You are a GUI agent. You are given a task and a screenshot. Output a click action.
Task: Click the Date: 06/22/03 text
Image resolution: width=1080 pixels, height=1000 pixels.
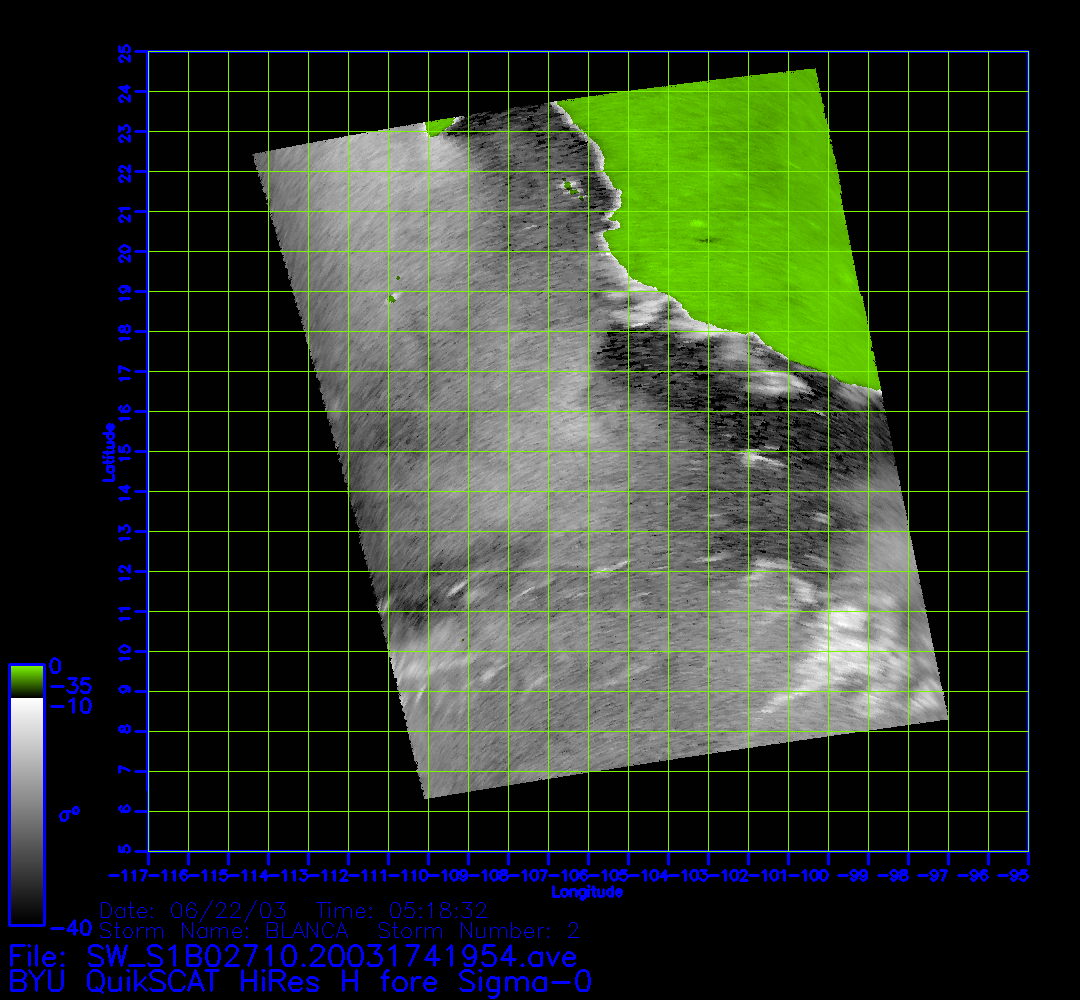click(x=194, y=910)
